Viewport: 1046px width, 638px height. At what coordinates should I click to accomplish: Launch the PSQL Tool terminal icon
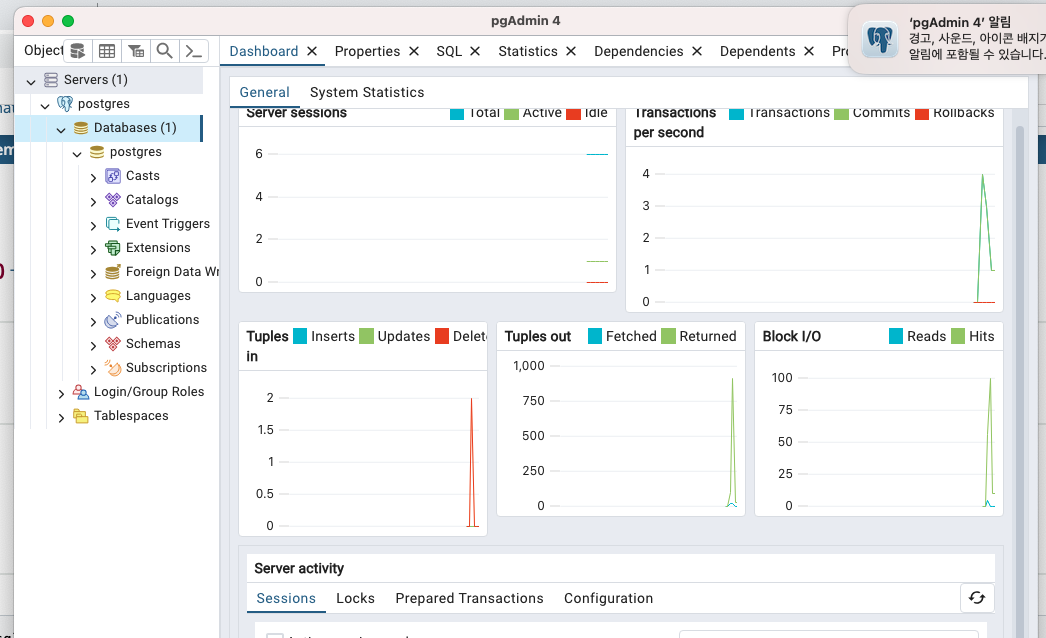point(193,51)
